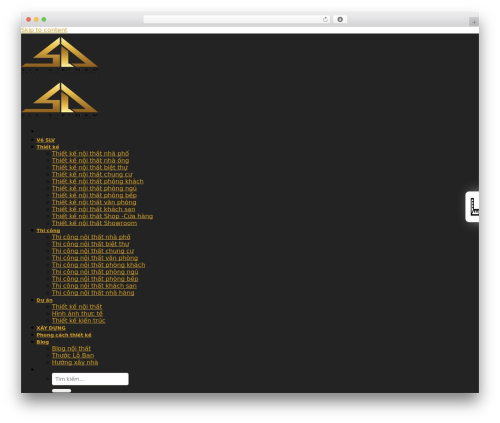The height and width of the screenshot is (423, 500).
Task: Open Thi công nội thất nhà phố
Action: pyautogui.click(x=91, y=237)
